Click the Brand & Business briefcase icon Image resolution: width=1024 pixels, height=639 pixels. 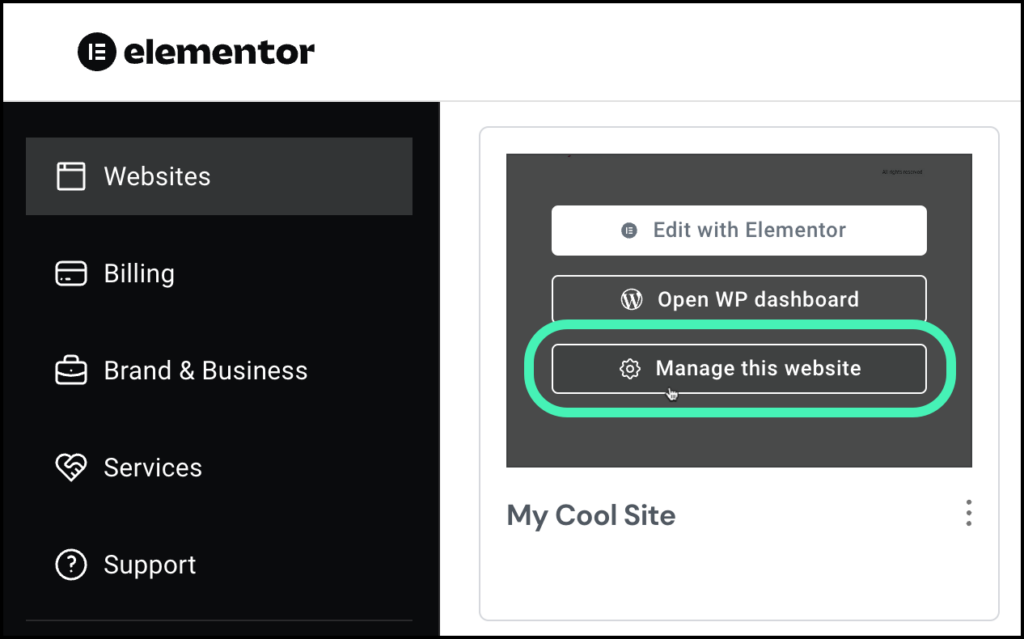pos(70,371)
